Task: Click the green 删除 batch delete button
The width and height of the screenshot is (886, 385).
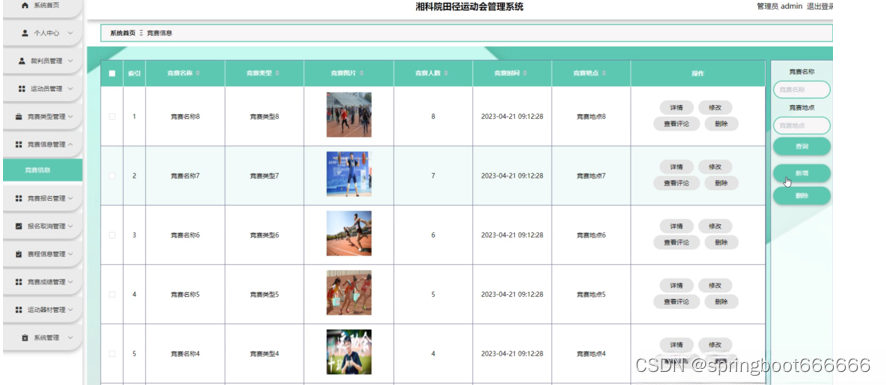Action: tap(802, 196)
